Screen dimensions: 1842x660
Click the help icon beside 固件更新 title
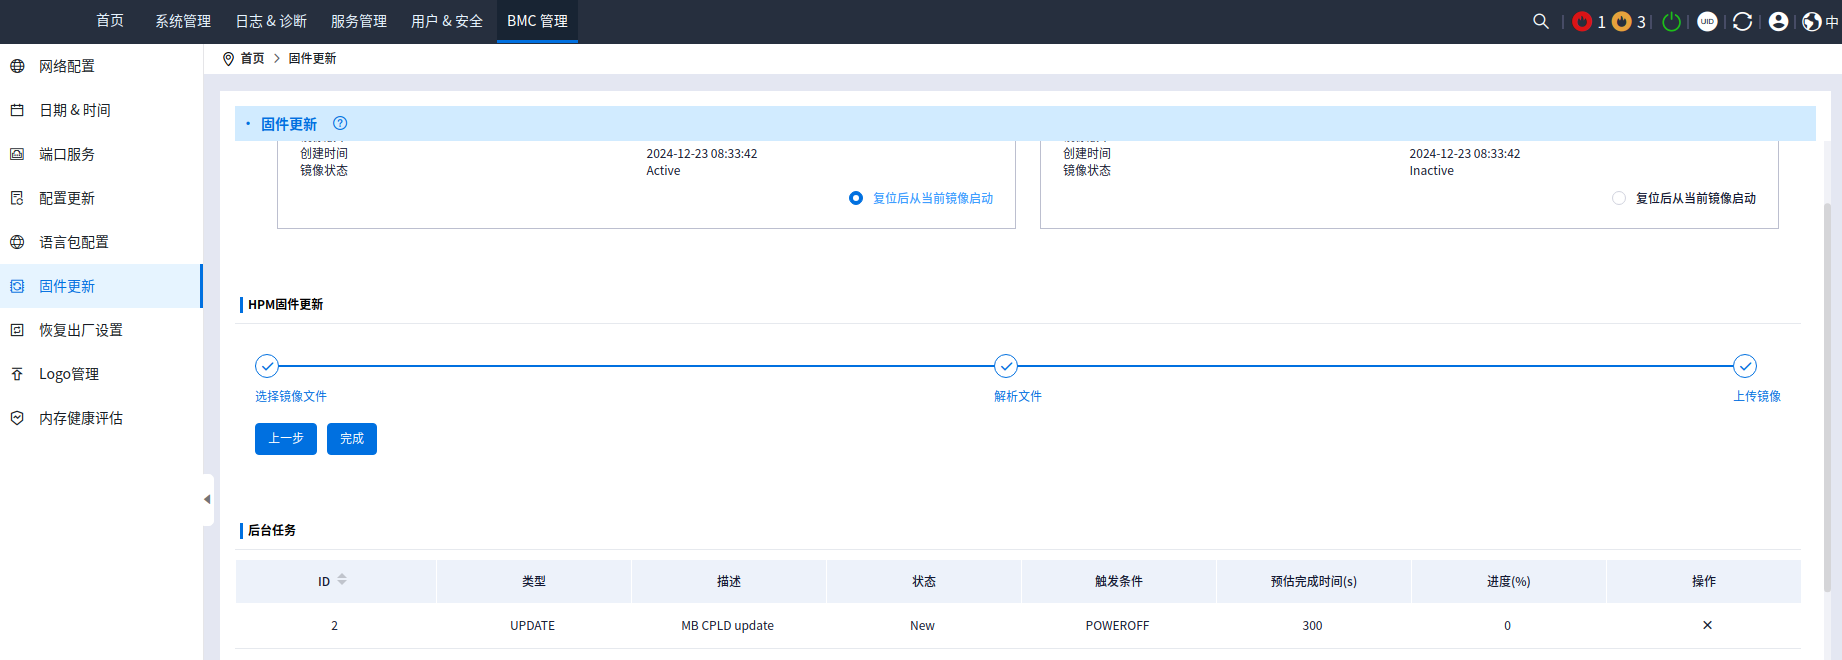[x=340, y=123]
